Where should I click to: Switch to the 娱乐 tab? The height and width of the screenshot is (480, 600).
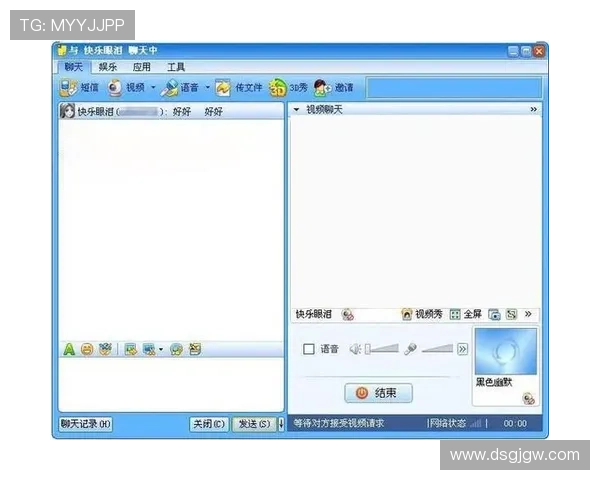pos(107,67)
